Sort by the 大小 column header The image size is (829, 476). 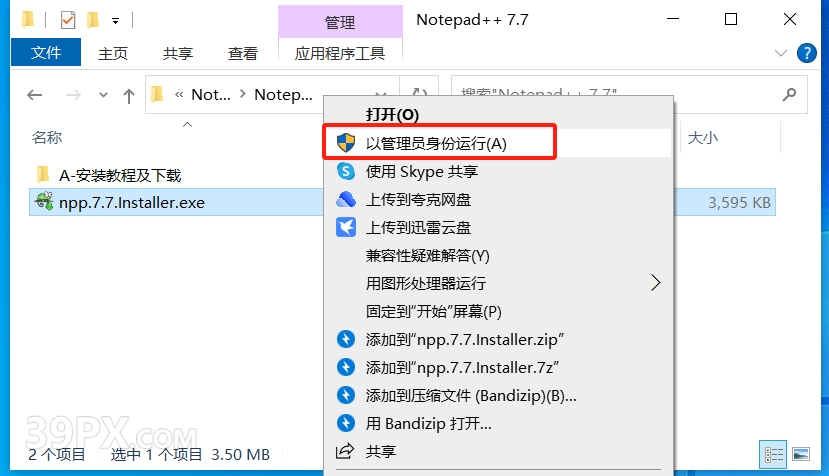pyautogui.click(x=702, y=138)
